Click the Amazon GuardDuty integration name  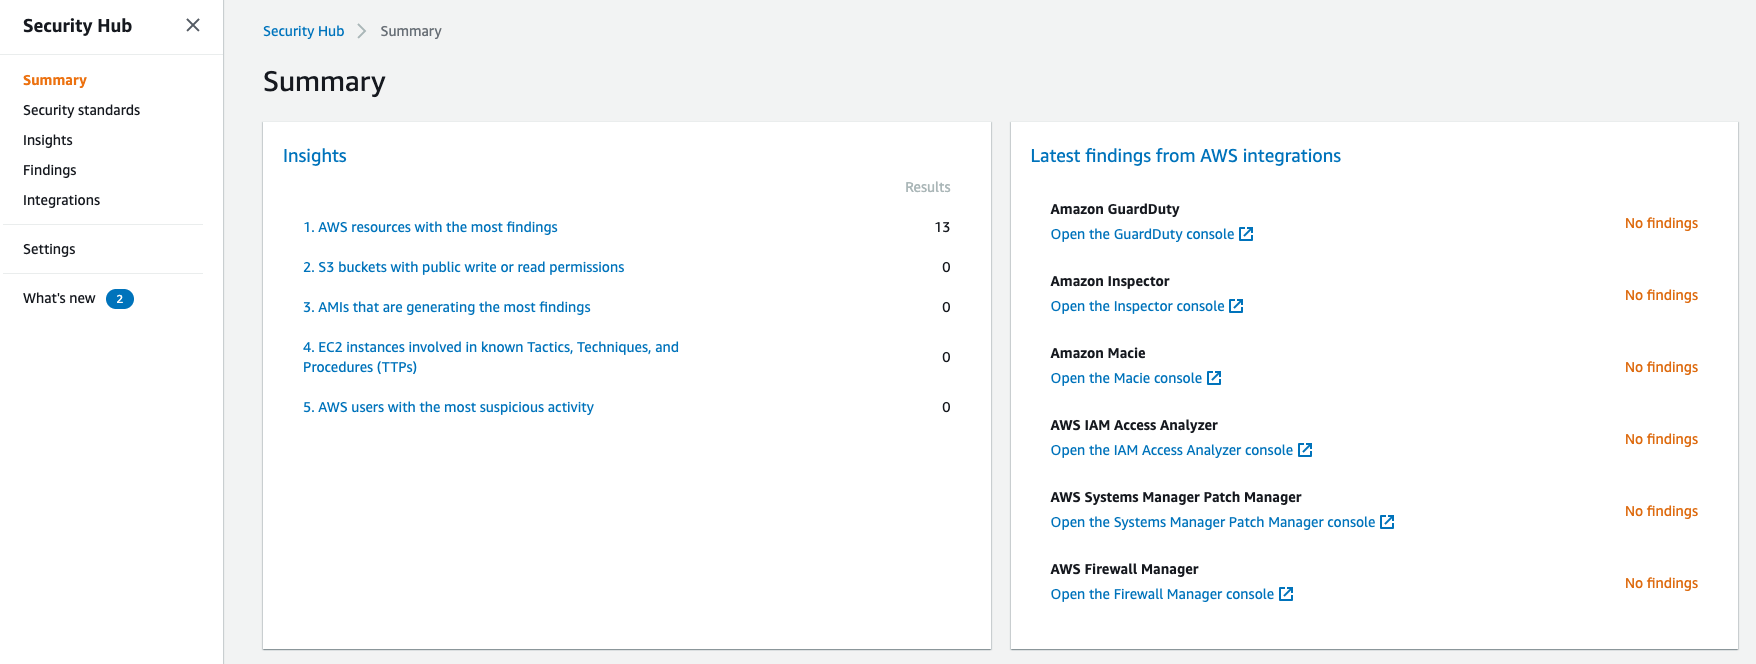coord(1115,209)
